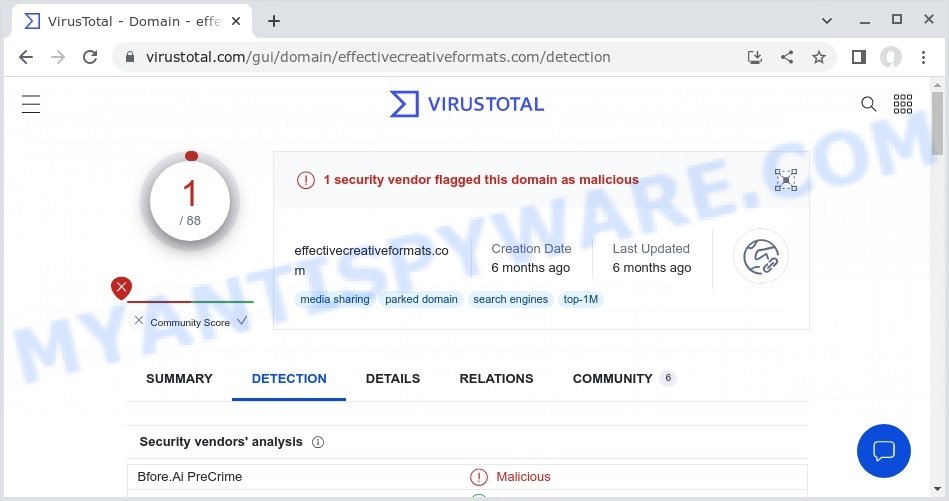Open the Chrome profile avatar
The height and width of the screenshot is (501, 949).
coord(891,57)
